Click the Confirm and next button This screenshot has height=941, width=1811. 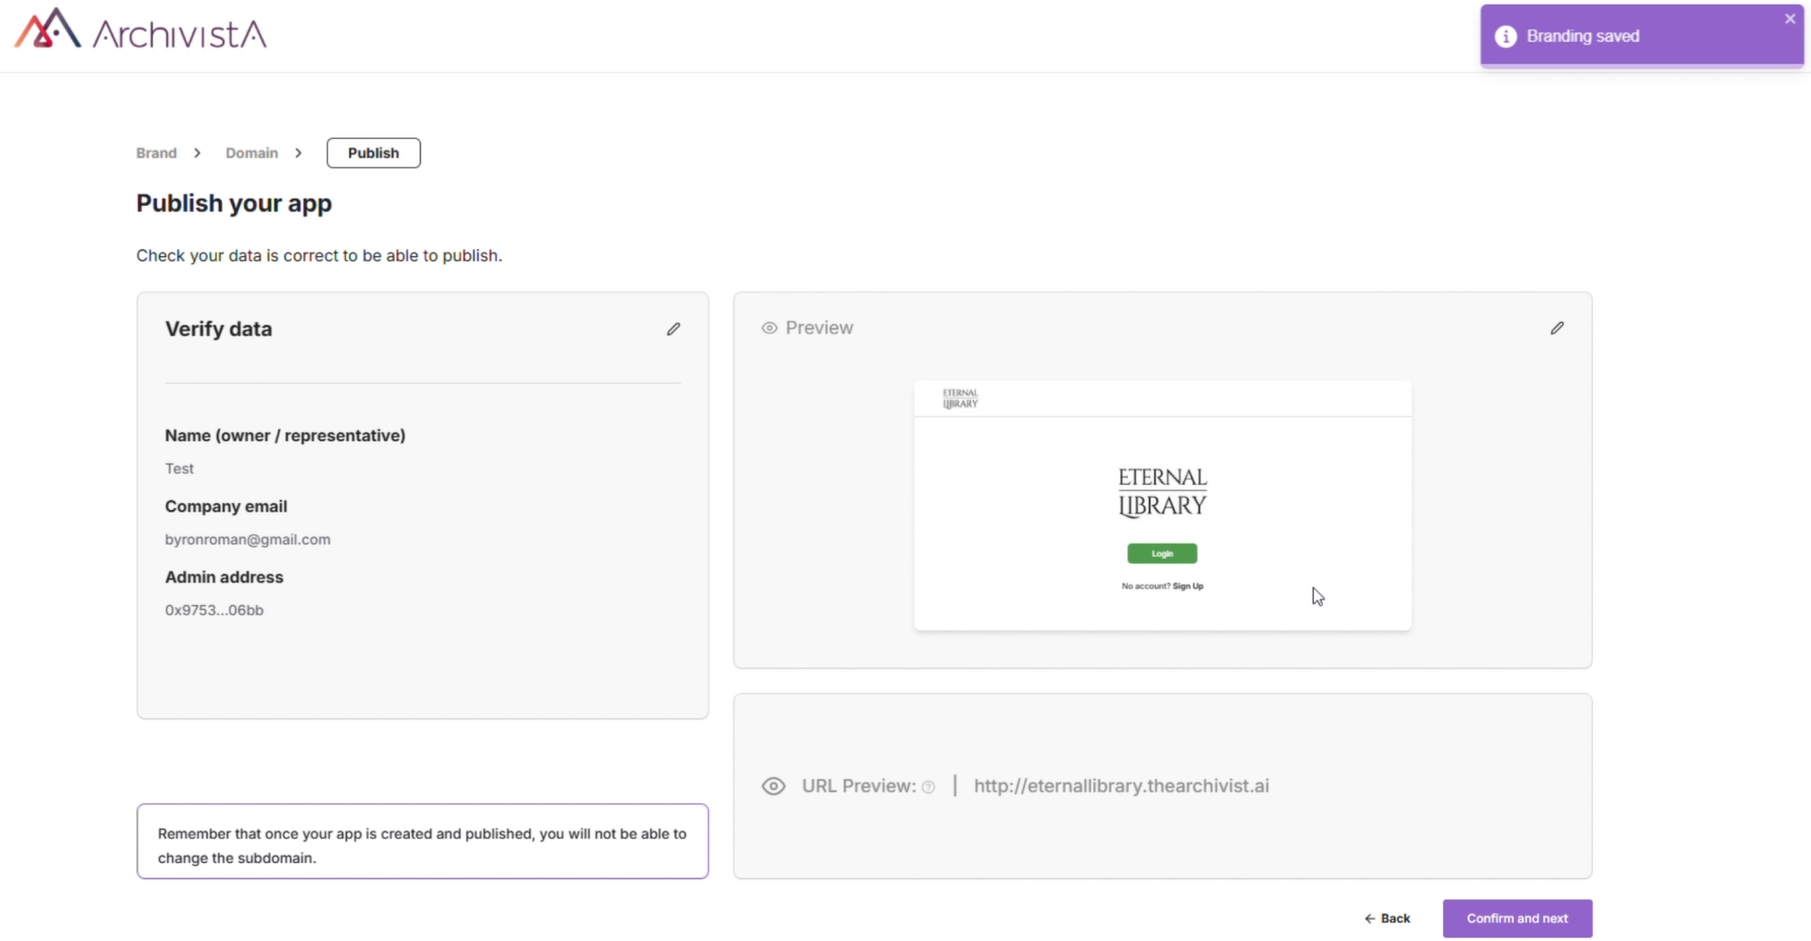tap(1516, 918)
